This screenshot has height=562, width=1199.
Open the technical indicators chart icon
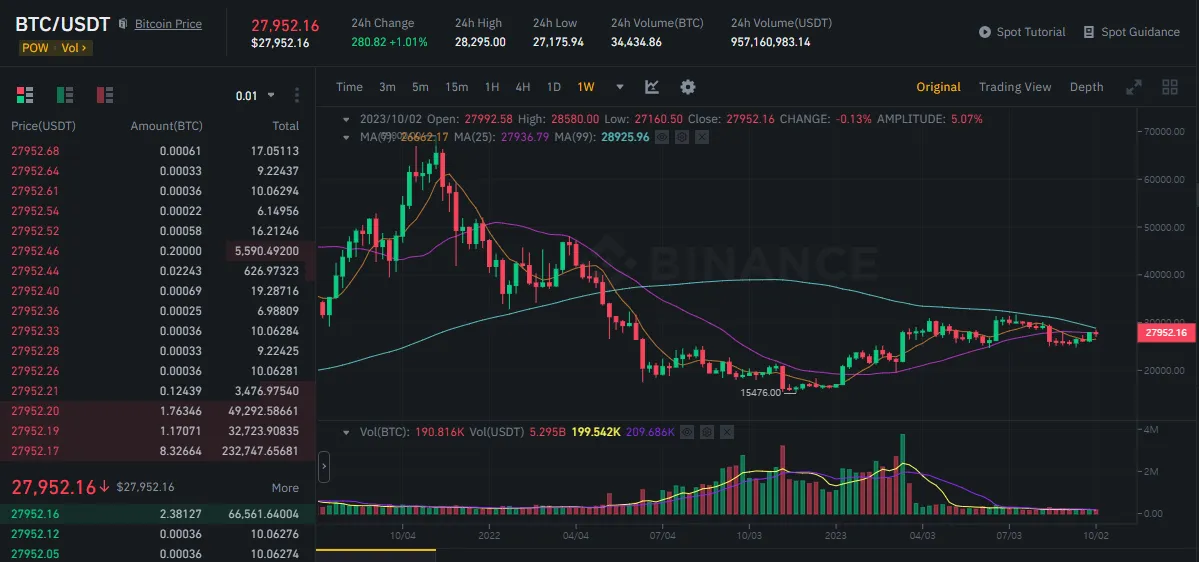(652, 87)
